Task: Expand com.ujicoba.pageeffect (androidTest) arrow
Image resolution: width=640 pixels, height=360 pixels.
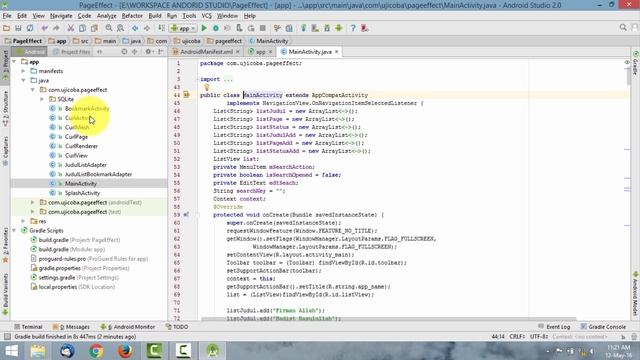Action: 33,202
